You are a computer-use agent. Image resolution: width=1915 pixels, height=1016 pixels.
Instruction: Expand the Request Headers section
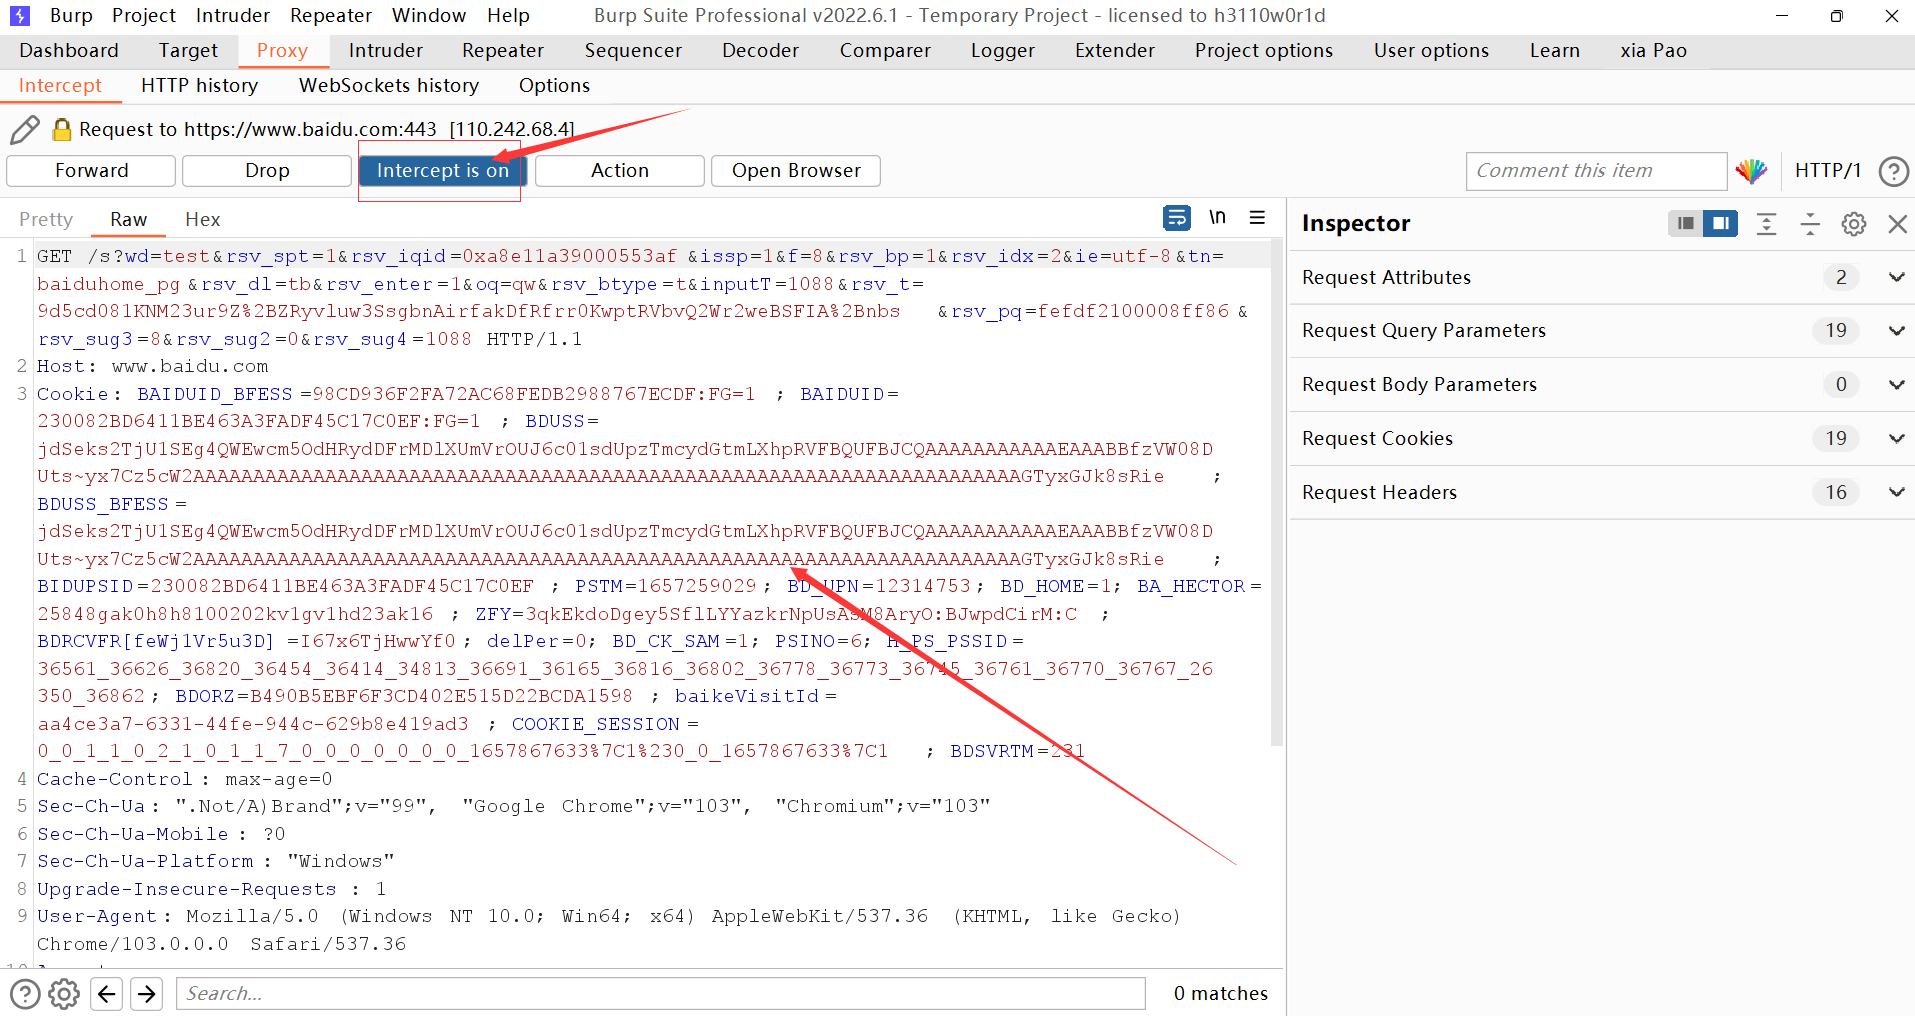1896,493
